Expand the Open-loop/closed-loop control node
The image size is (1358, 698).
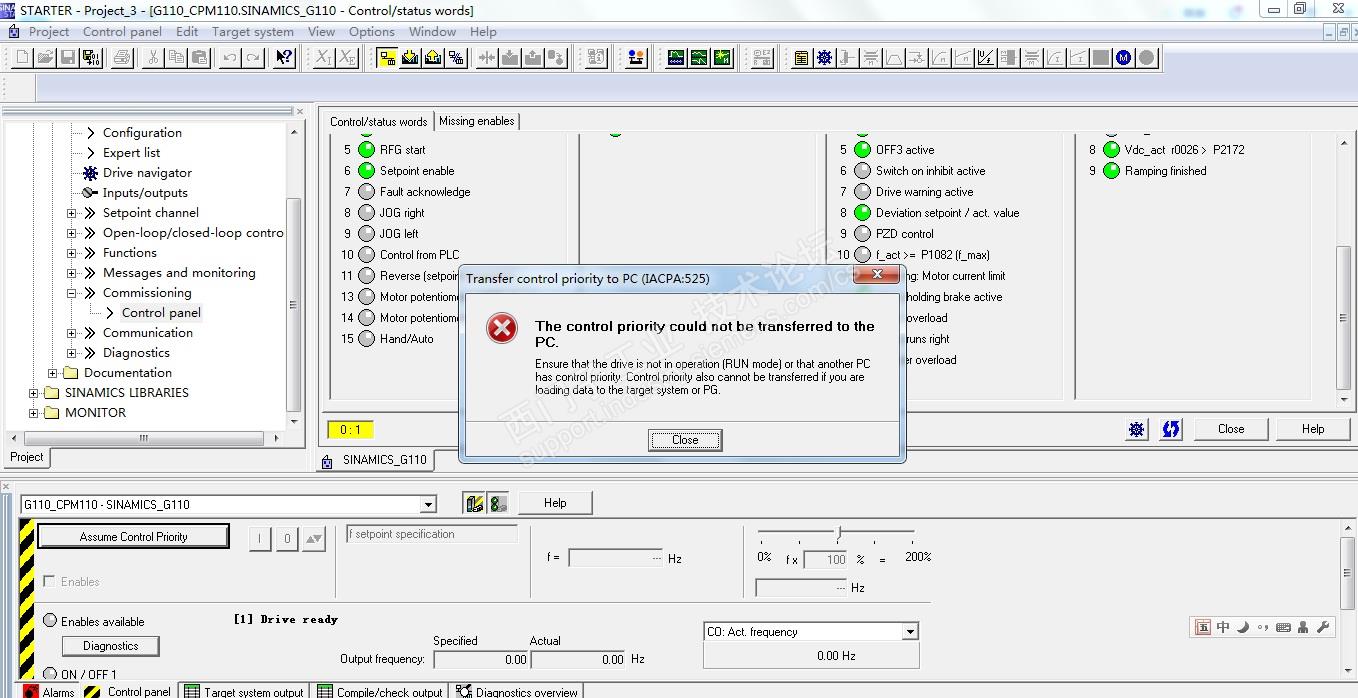click(x=72, y=233)
